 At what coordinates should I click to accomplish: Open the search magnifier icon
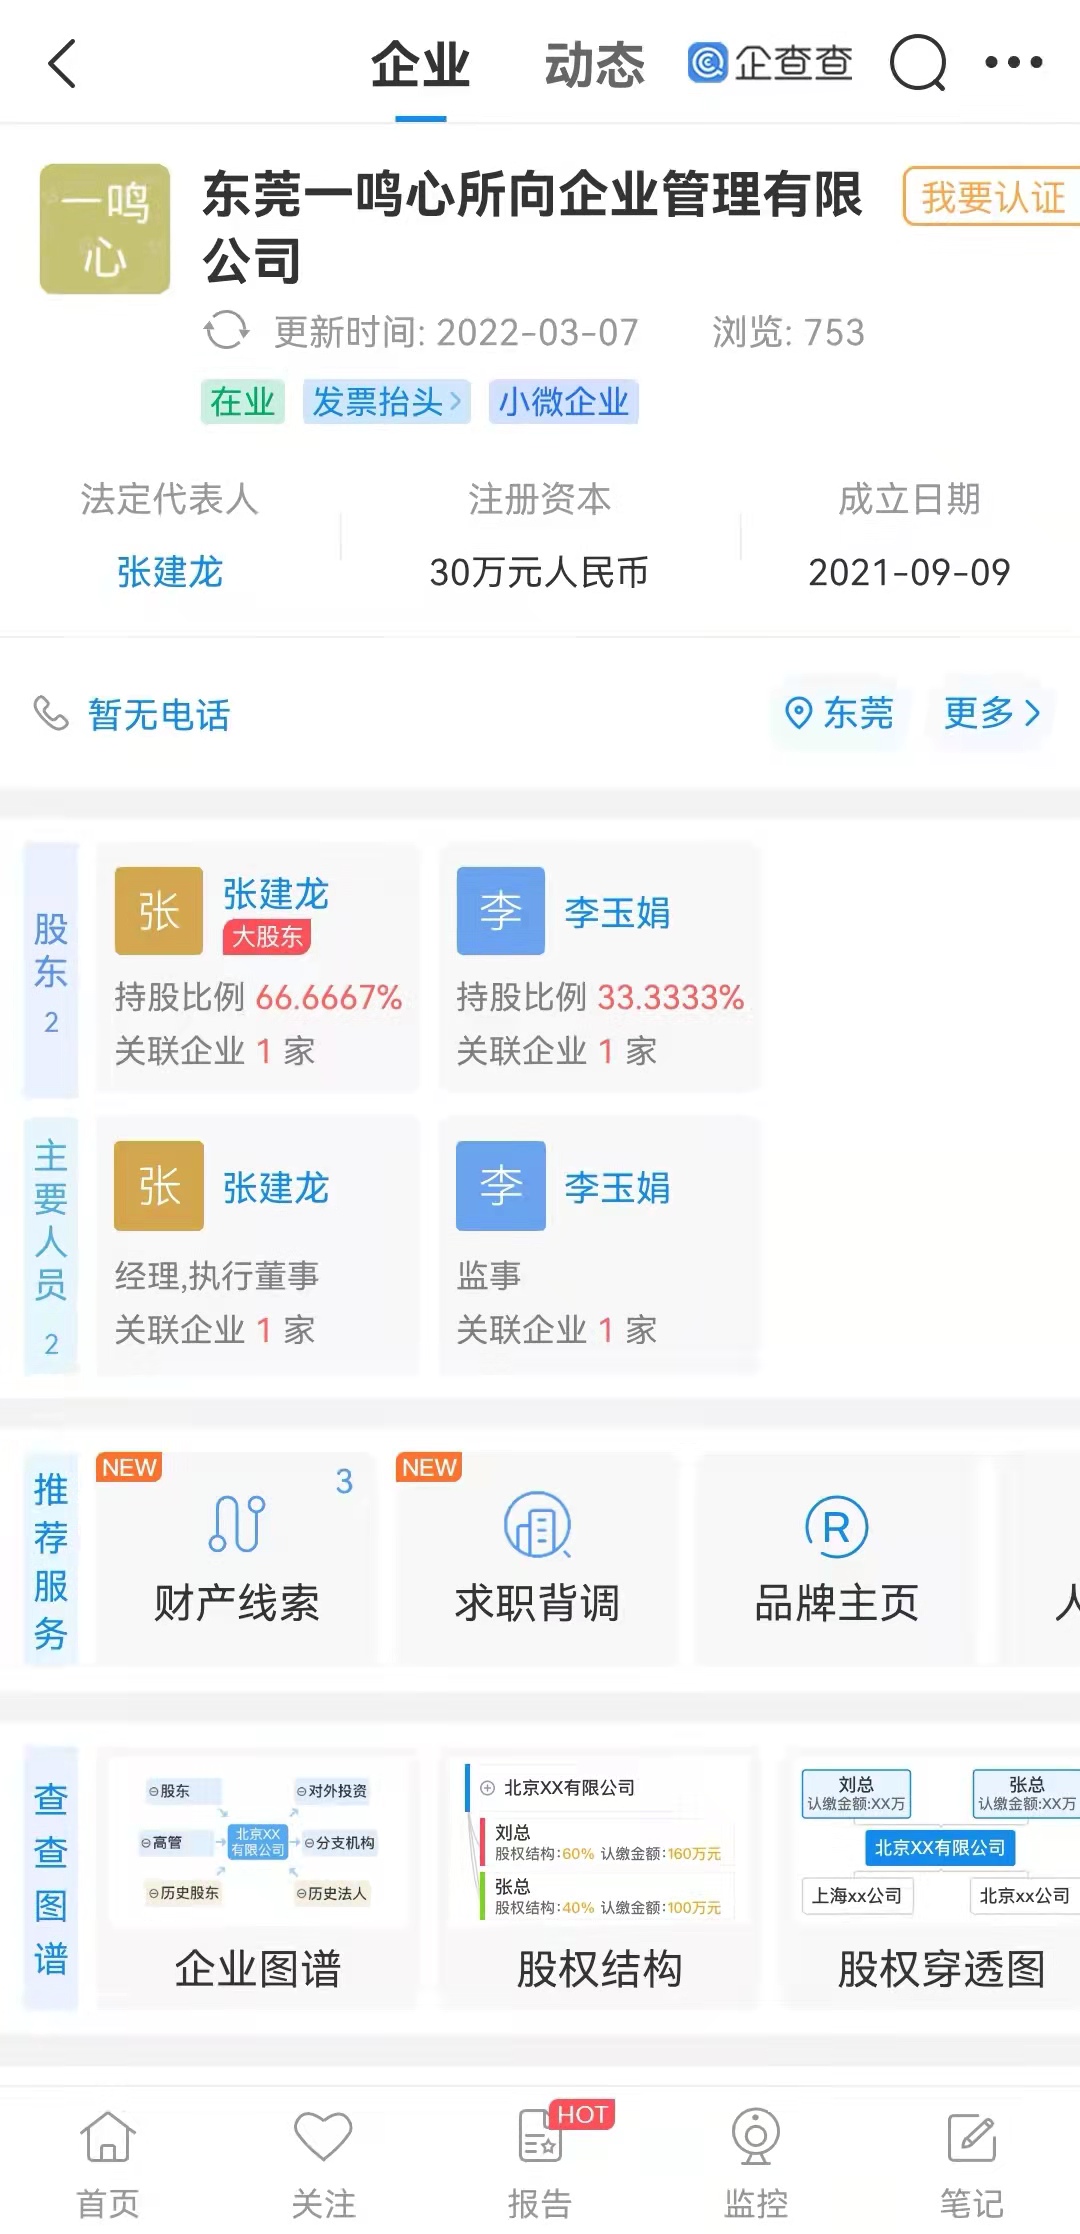(917, 63)
